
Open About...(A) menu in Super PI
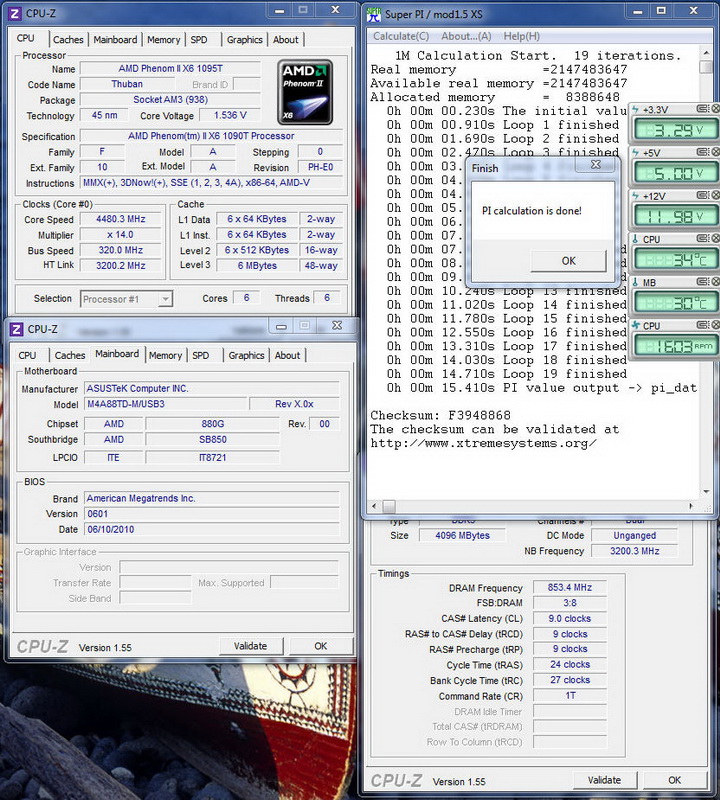(466, 36)
